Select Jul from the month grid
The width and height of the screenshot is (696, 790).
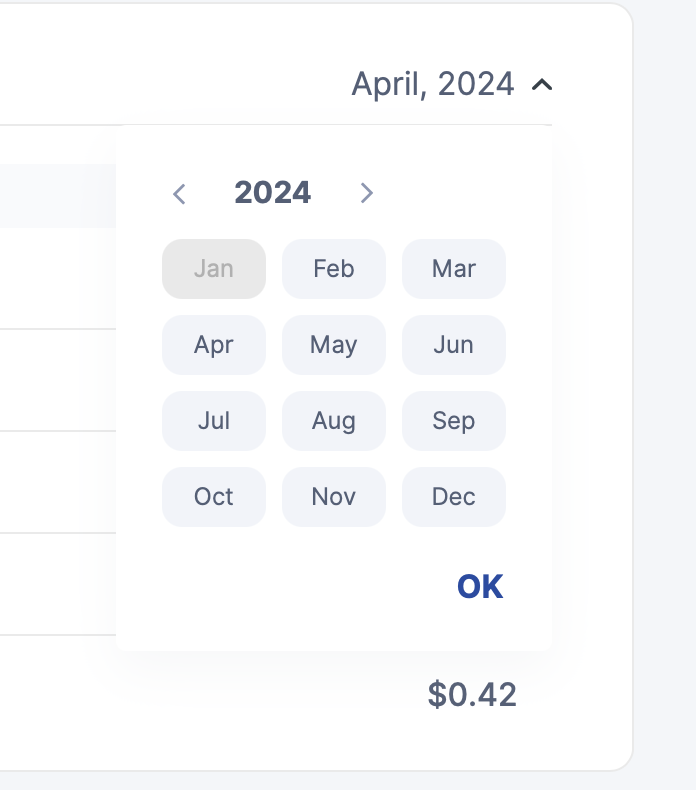(214, 421)
